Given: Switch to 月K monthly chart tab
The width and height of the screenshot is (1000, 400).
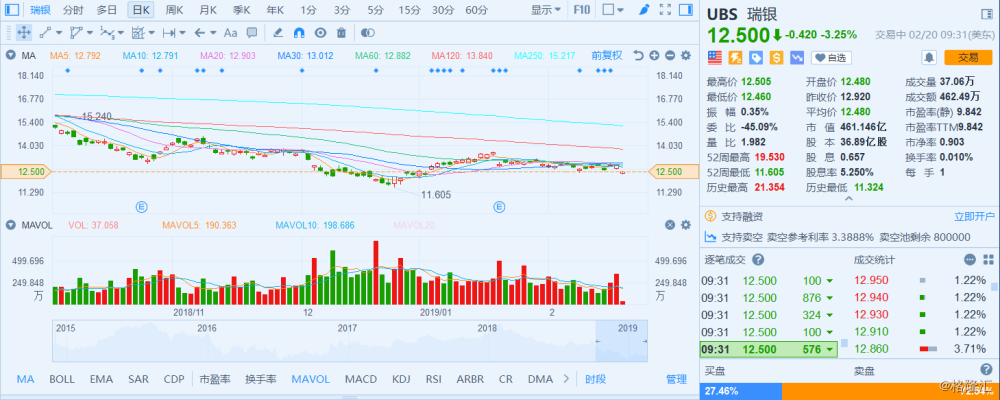Looking at the screenshot, I should tap(207, 10).
